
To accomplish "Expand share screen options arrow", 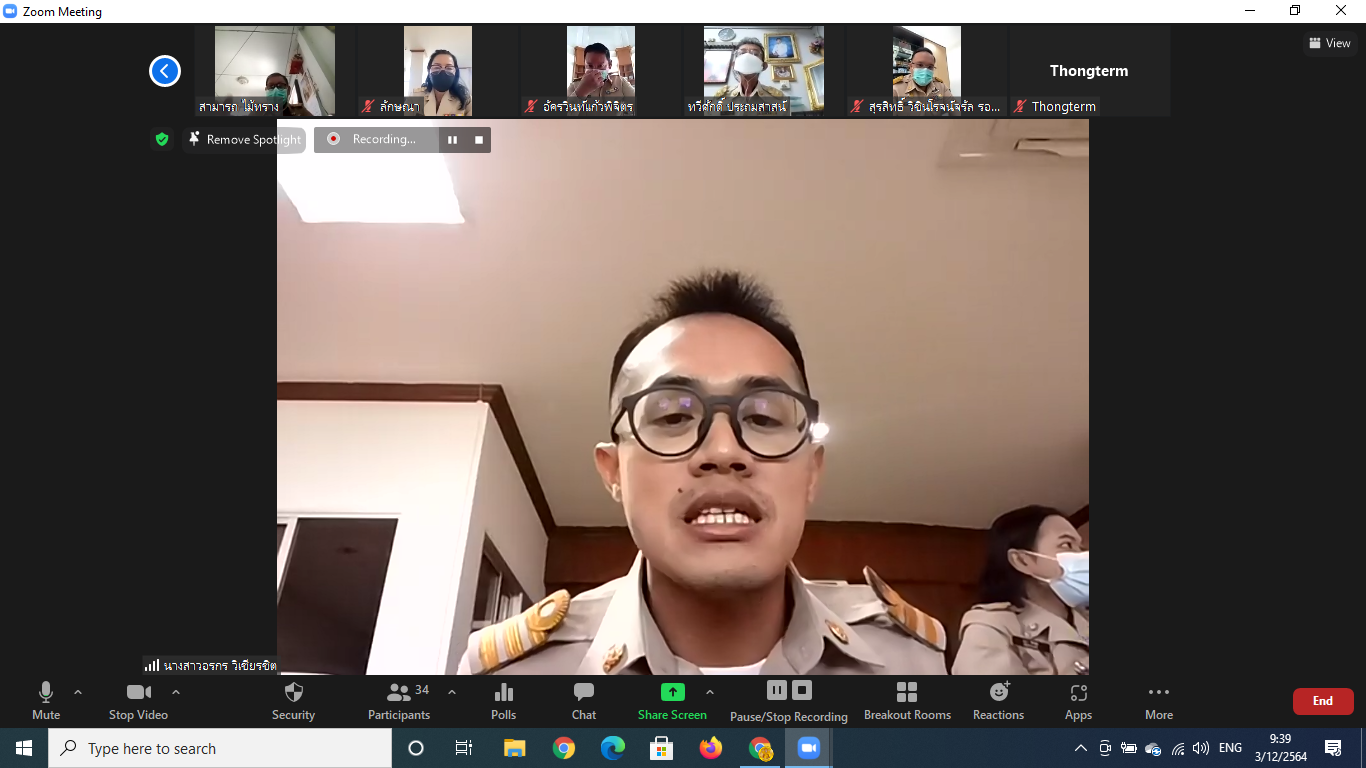I will click(710, 692).
